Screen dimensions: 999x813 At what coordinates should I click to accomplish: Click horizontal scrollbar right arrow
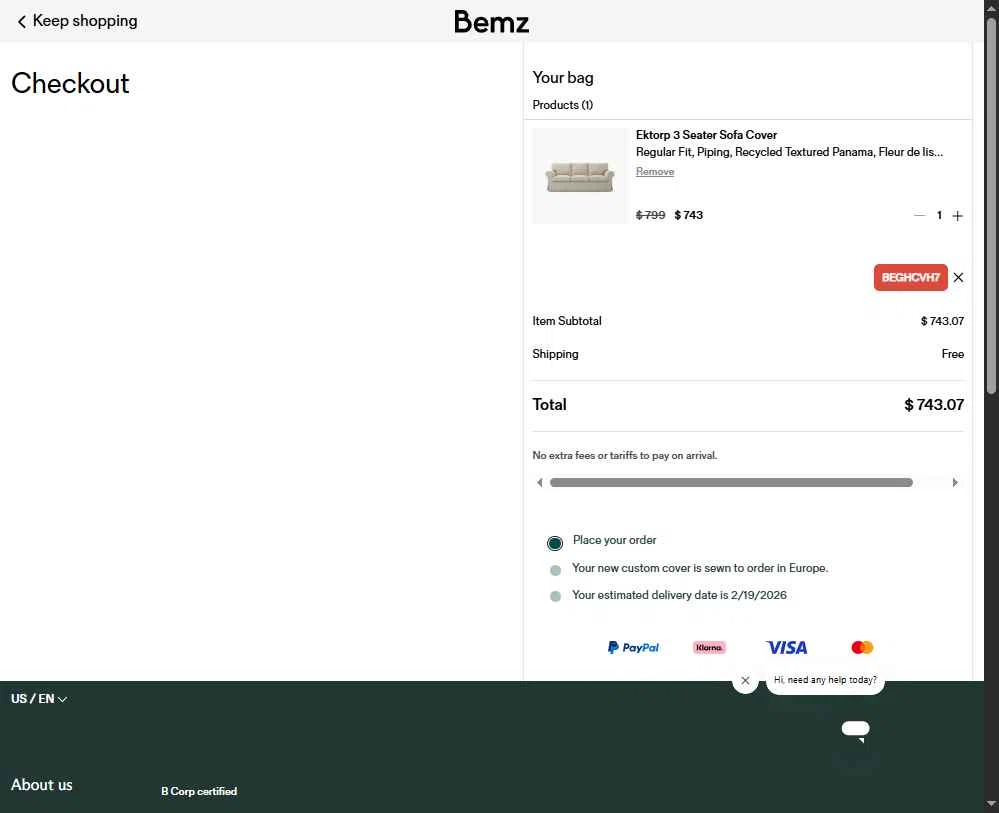(x=954, y=482)
